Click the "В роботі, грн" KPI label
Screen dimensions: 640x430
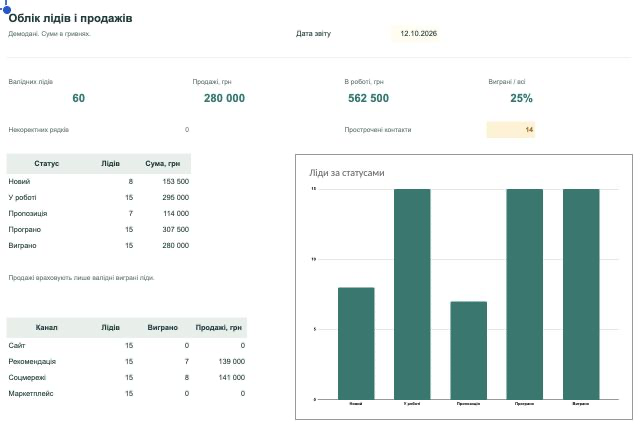[x=364, y=82]
